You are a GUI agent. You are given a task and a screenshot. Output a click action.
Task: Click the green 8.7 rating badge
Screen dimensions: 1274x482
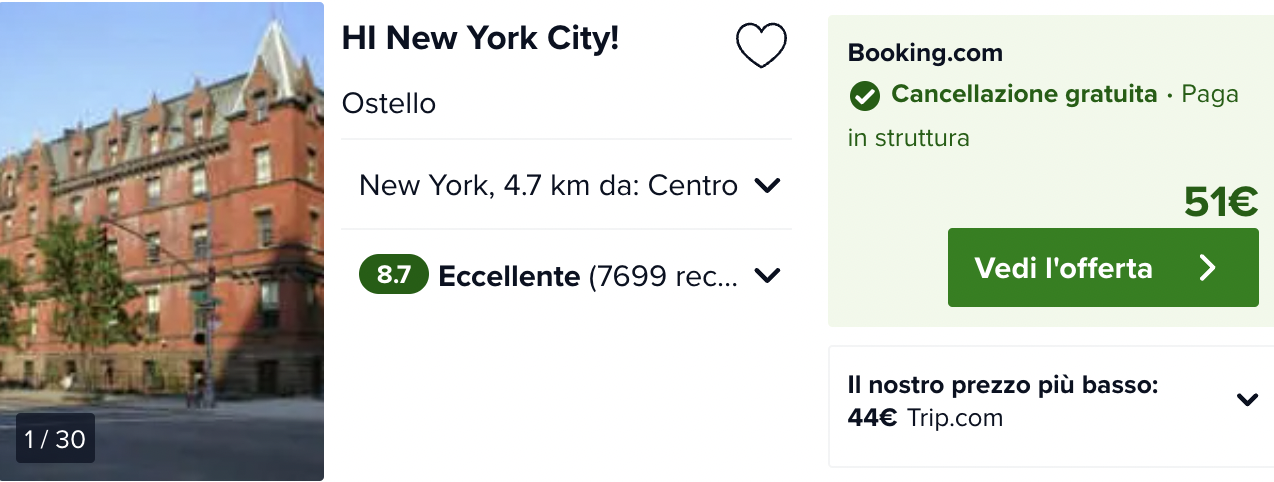pyautogui.click(x=394, y=275)
